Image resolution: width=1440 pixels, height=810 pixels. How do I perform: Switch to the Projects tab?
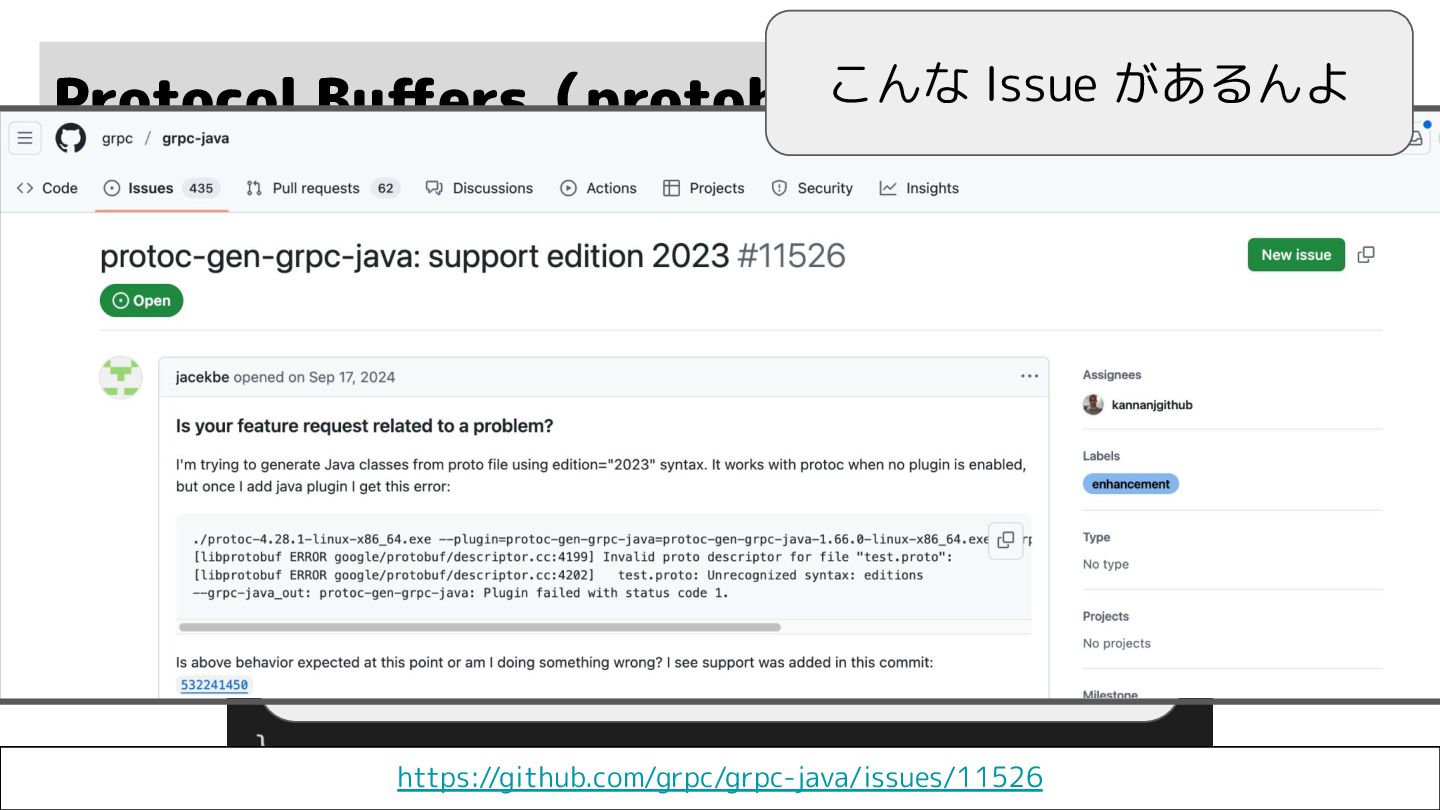704,188
